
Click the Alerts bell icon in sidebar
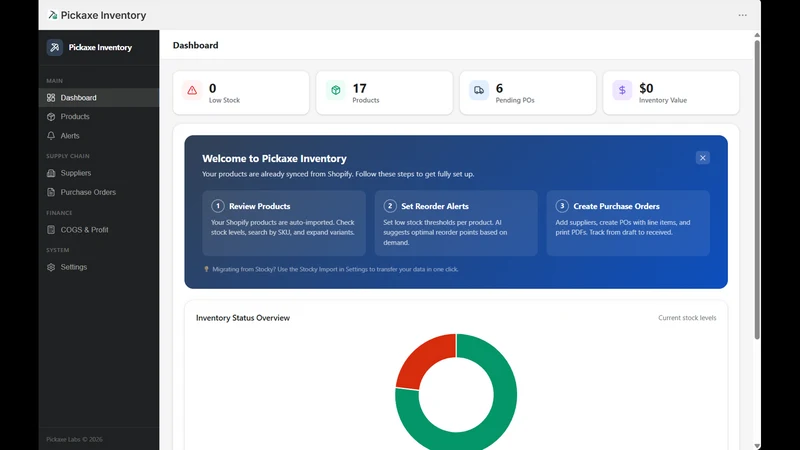51,136
